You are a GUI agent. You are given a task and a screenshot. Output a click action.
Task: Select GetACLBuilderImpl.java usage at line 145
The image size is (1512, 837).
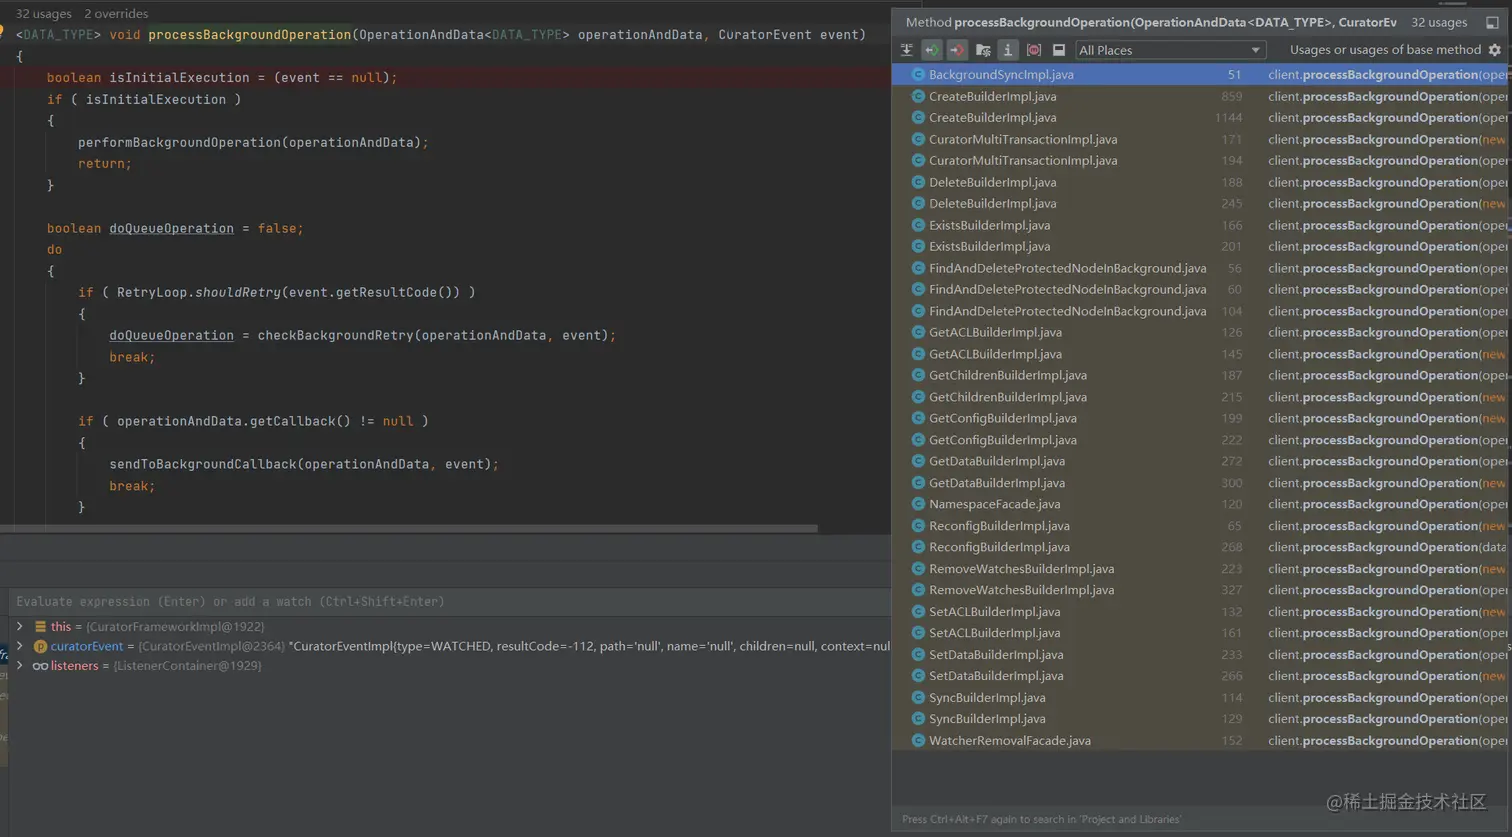coord(1201,355)
